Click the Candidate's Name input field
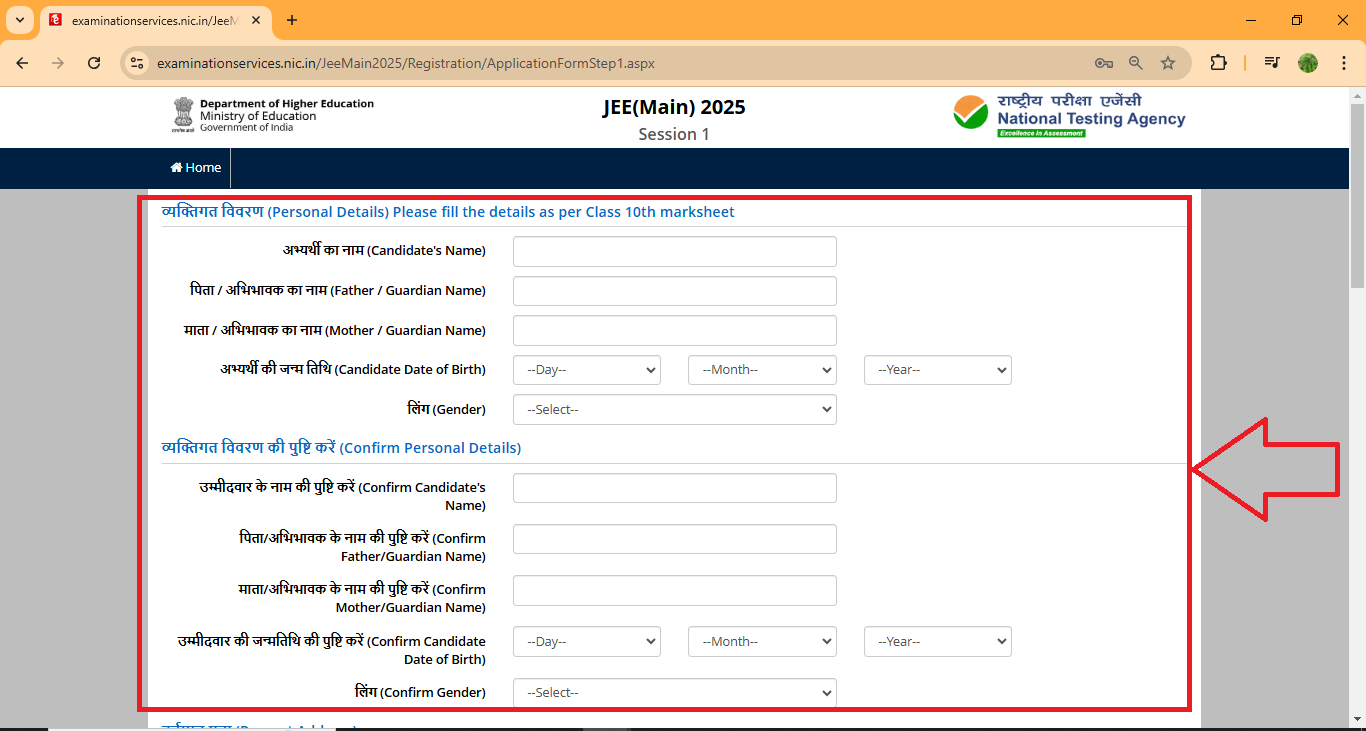Screen dimensions: 1366x731 [x=674, y=251]
